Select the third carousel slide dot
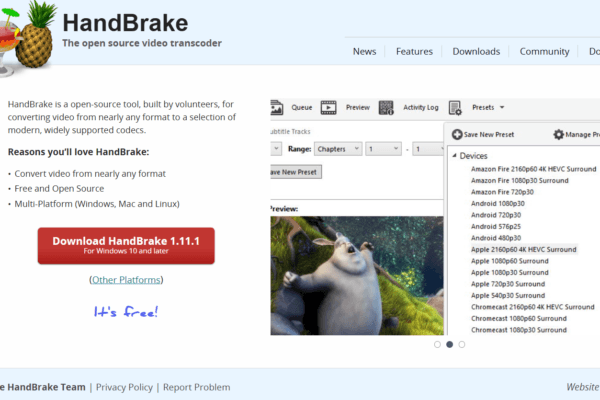This screenshot has width=600, height=400. pyautogui.click(x=462, y=344)
